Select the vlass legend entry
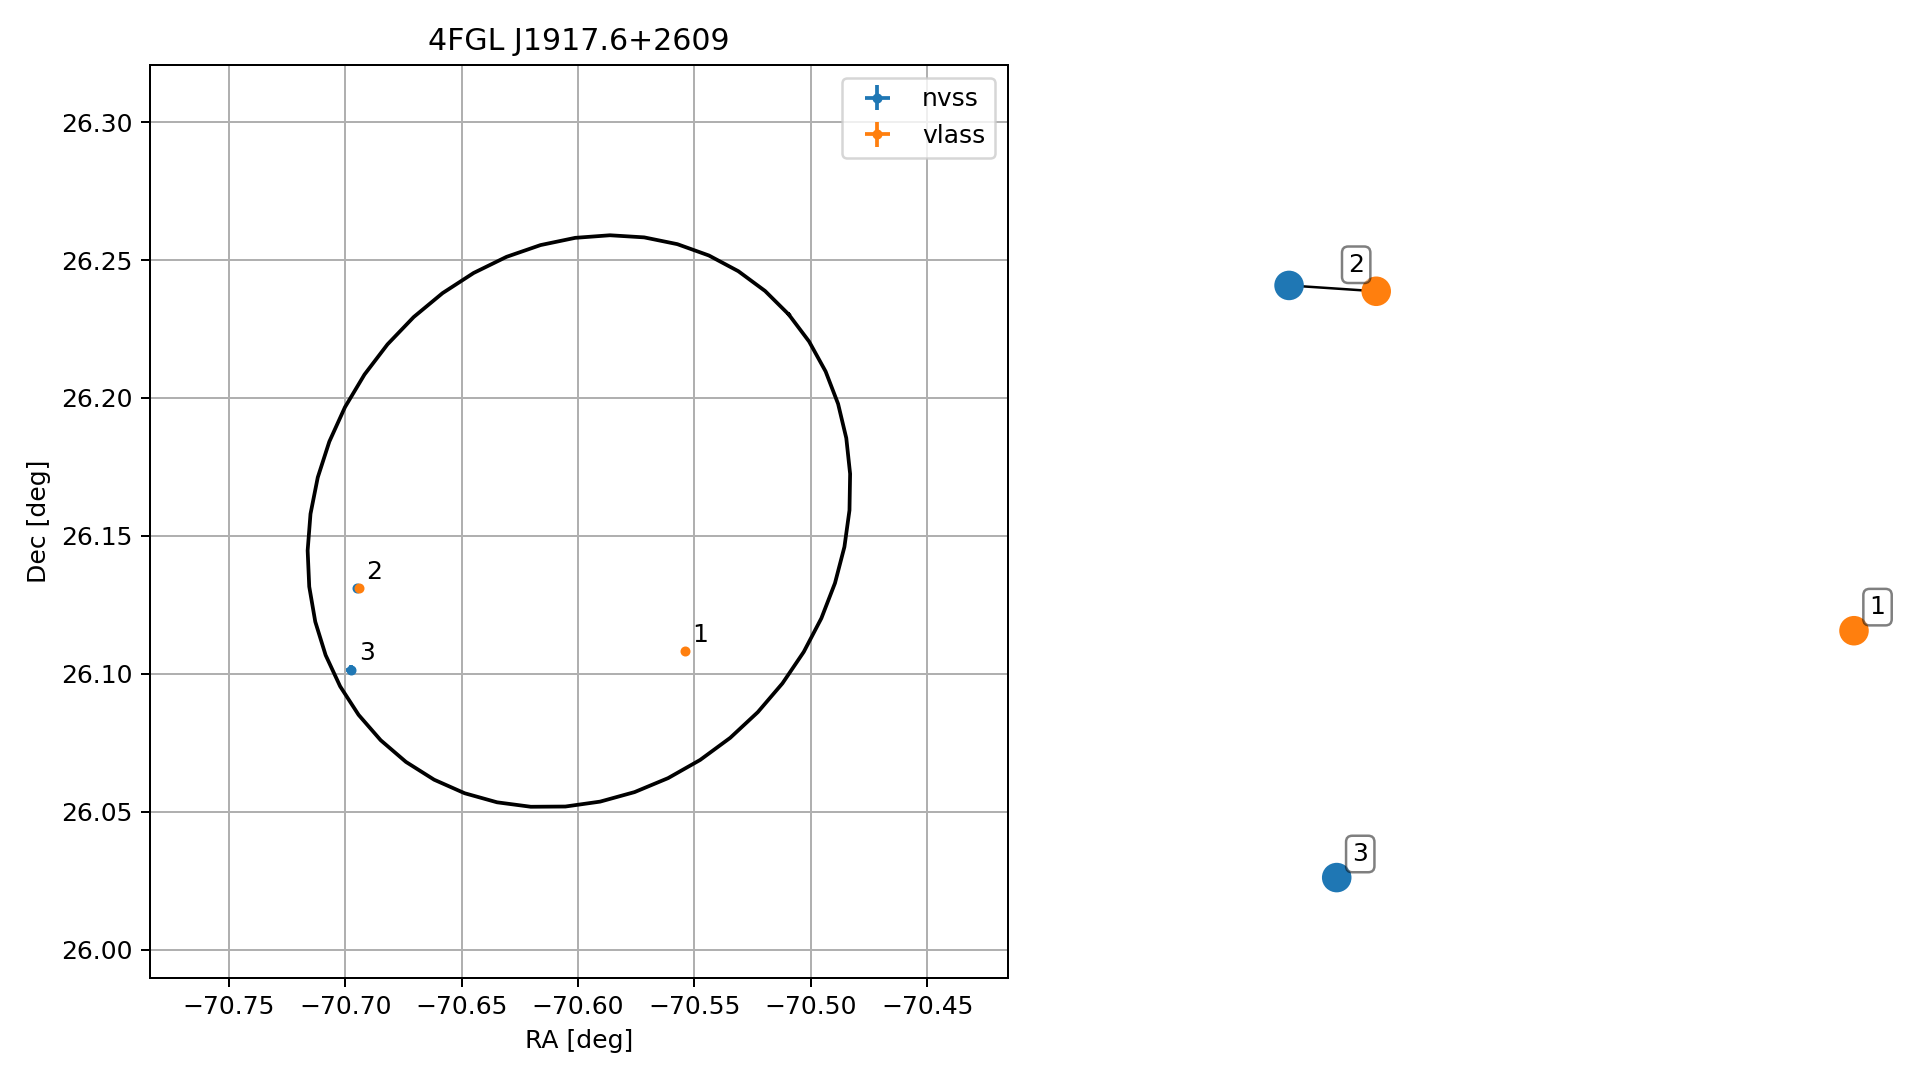Image resolution: width=1919 pixels, height=1080 pixels. coord(924,134)
